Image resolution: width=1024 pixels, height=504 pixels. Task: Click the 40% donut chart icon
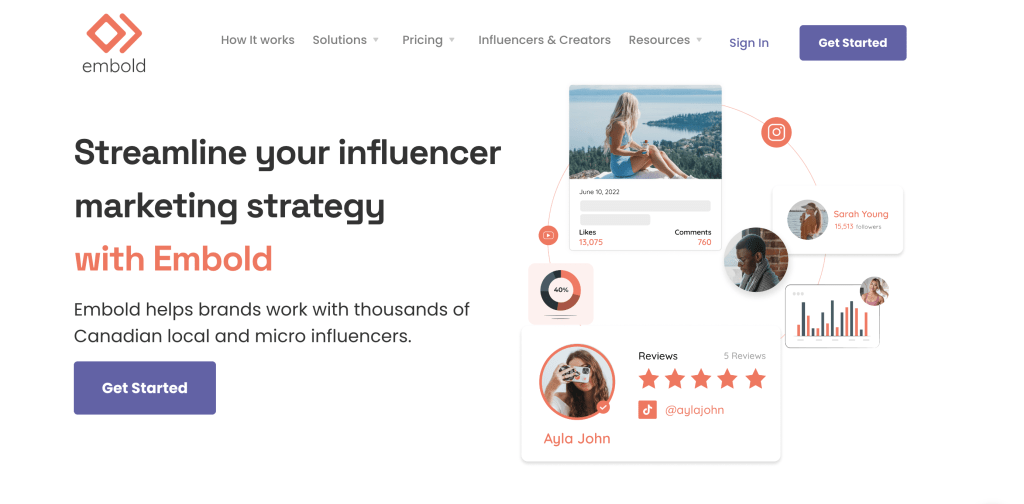tap(560, 289)
